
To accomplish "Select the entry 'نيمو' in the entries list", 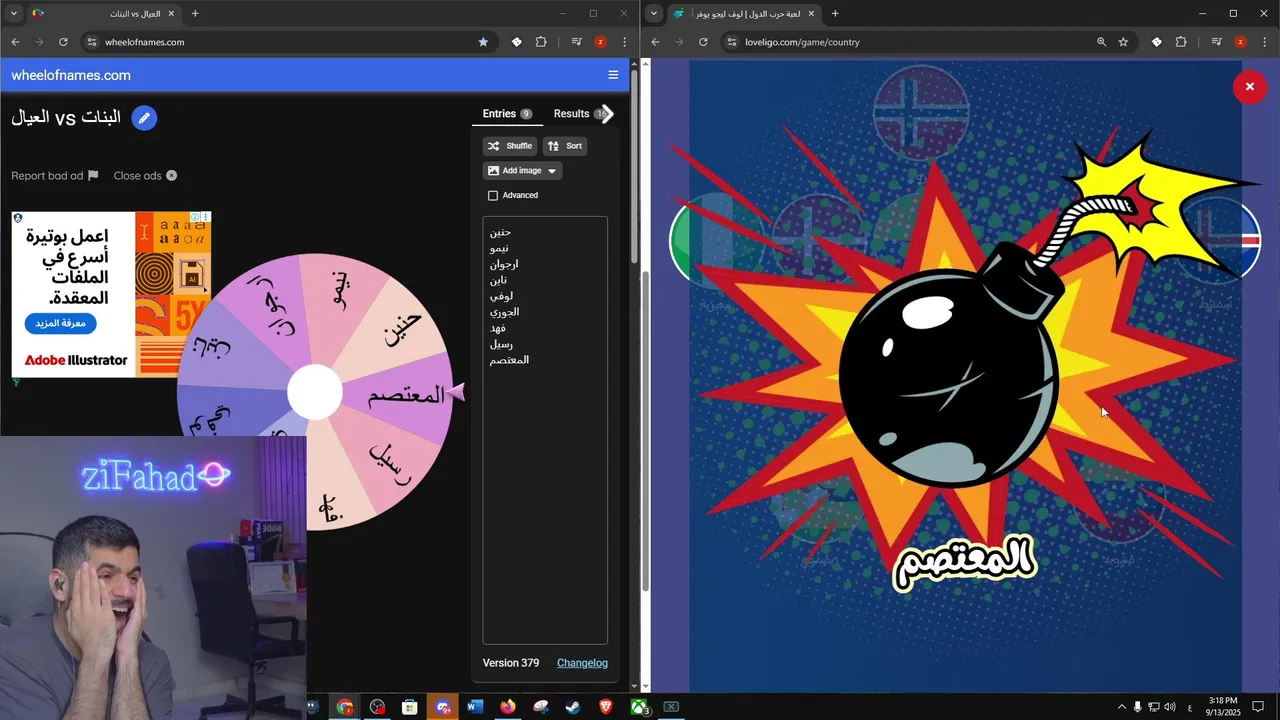I will [x=499, y=248].
